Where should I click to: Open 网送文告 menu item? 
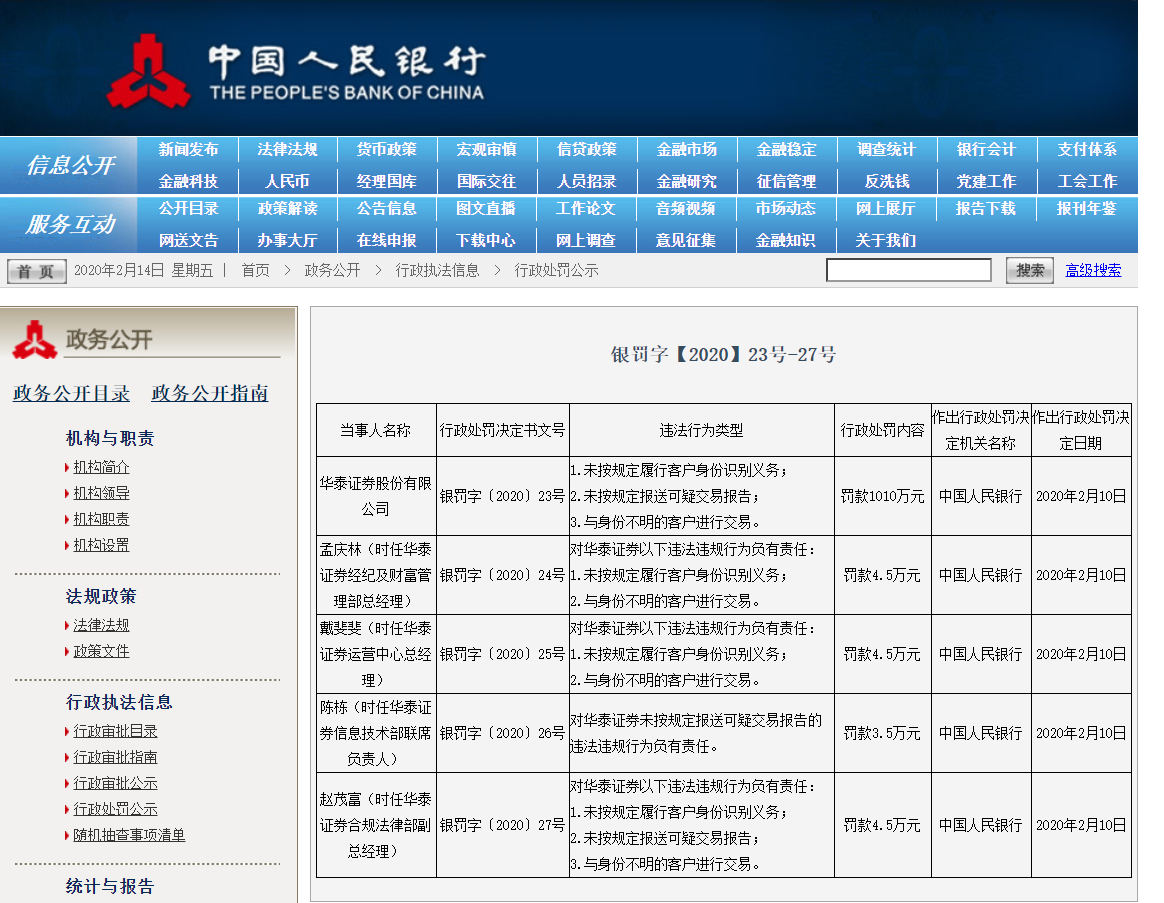tap(188, 241)
